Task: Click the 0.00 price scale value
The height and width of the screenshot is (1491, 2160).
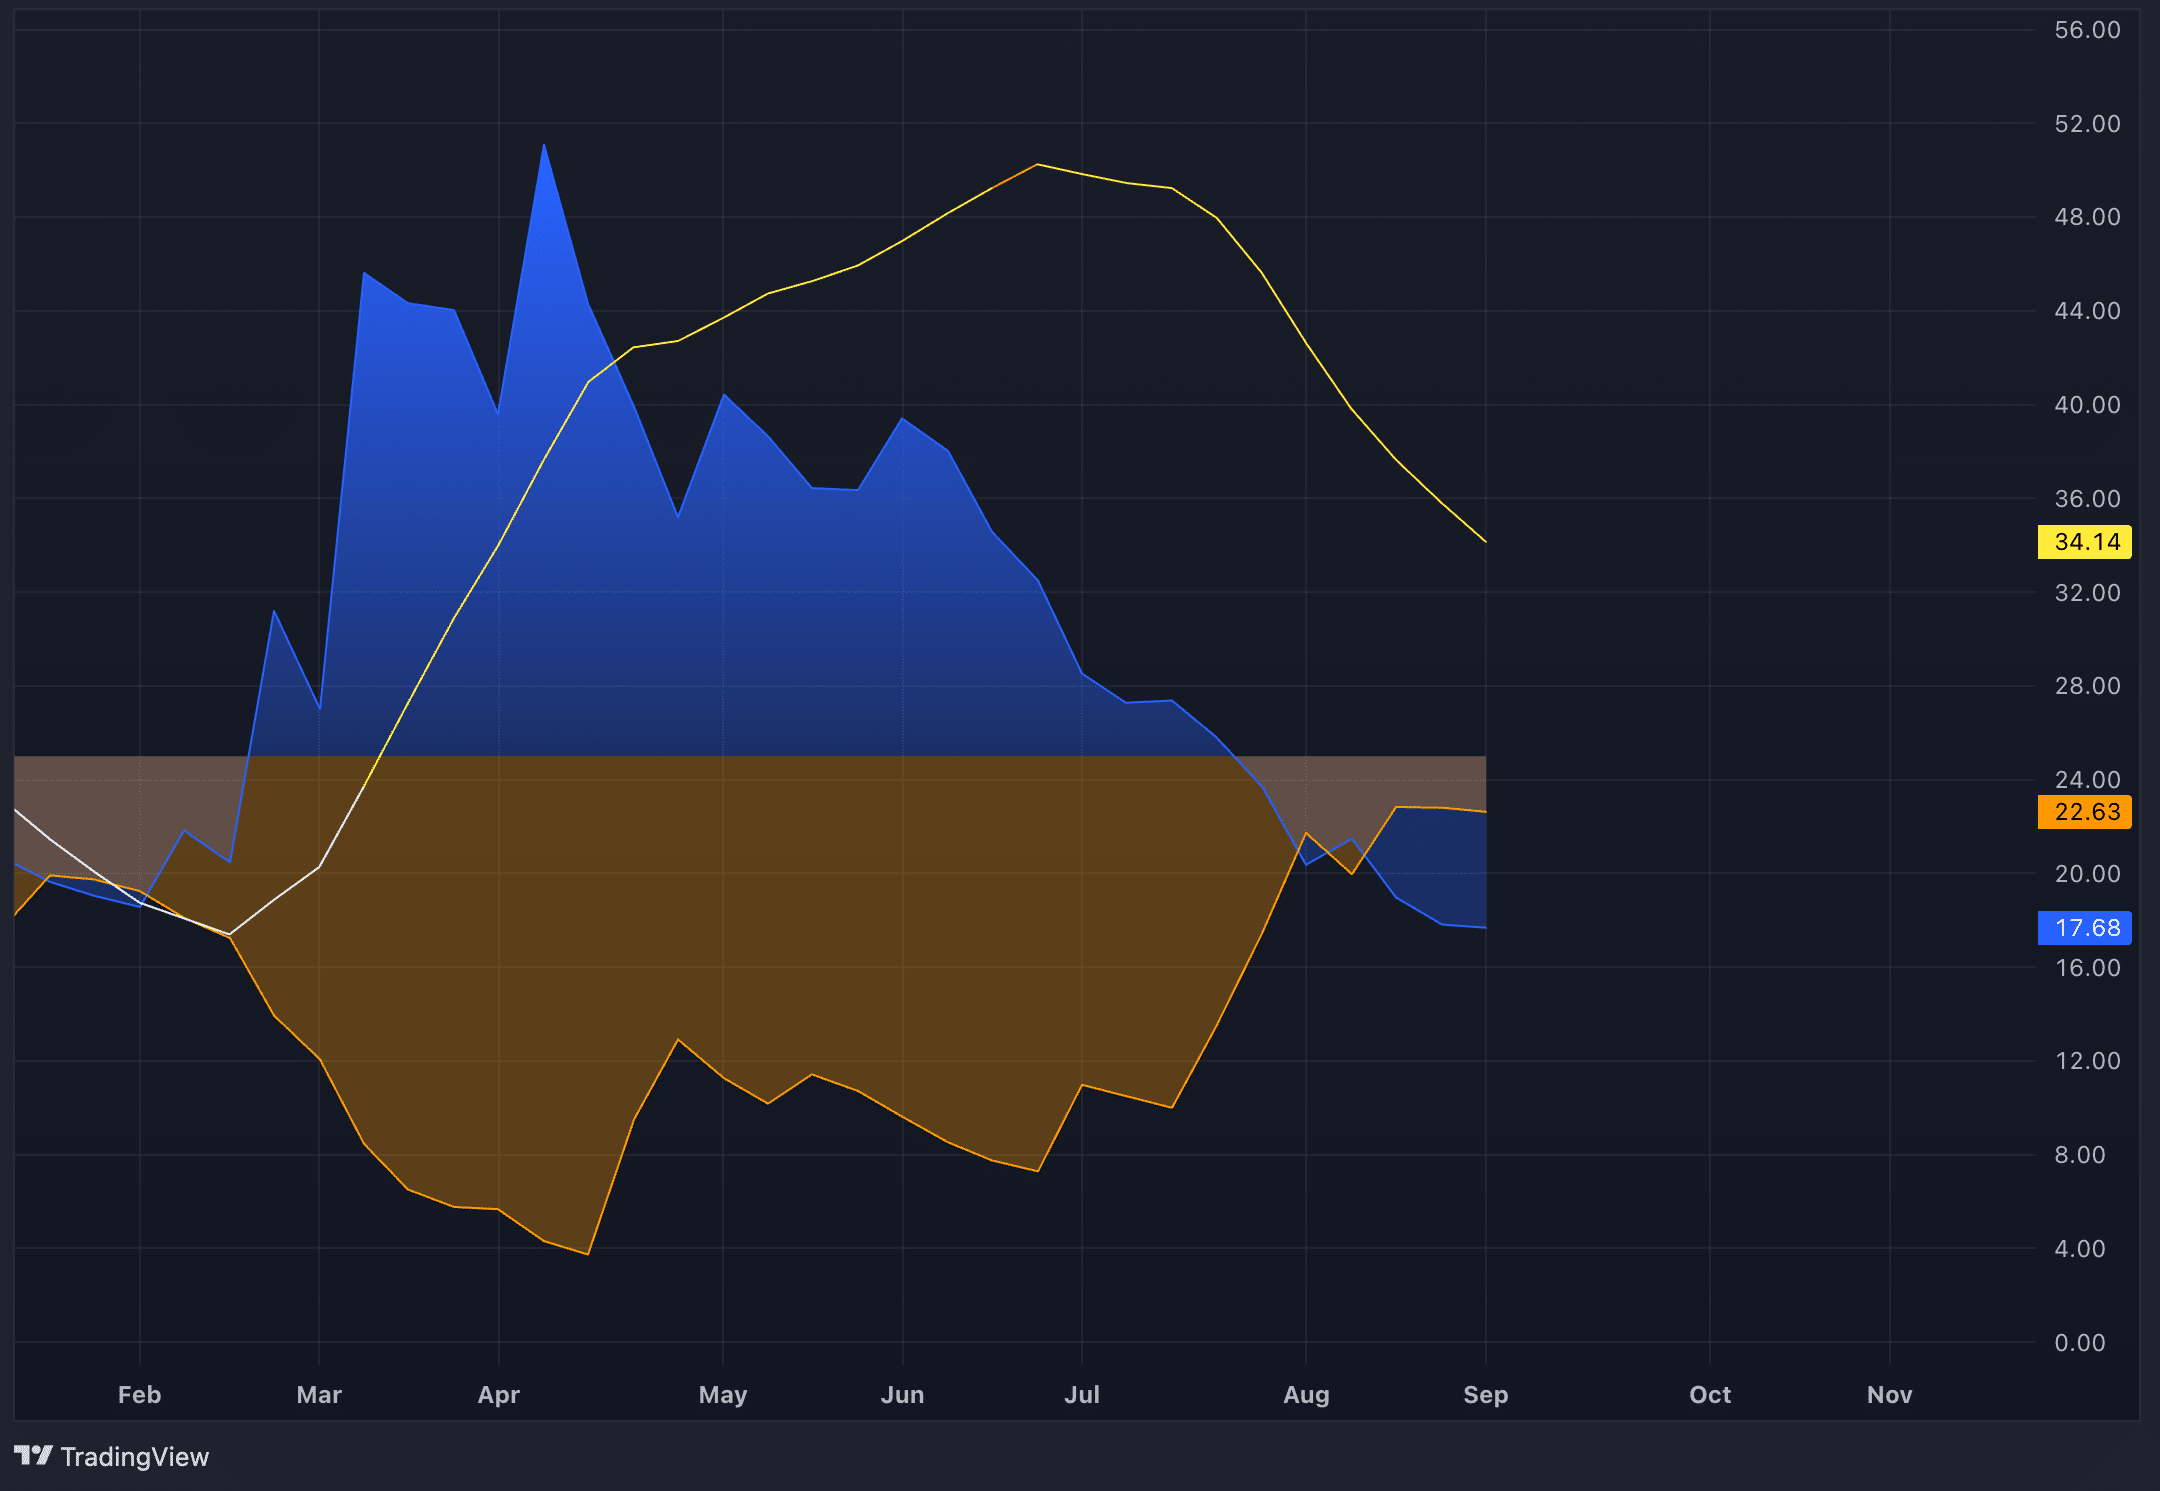Action: 2080,1343
